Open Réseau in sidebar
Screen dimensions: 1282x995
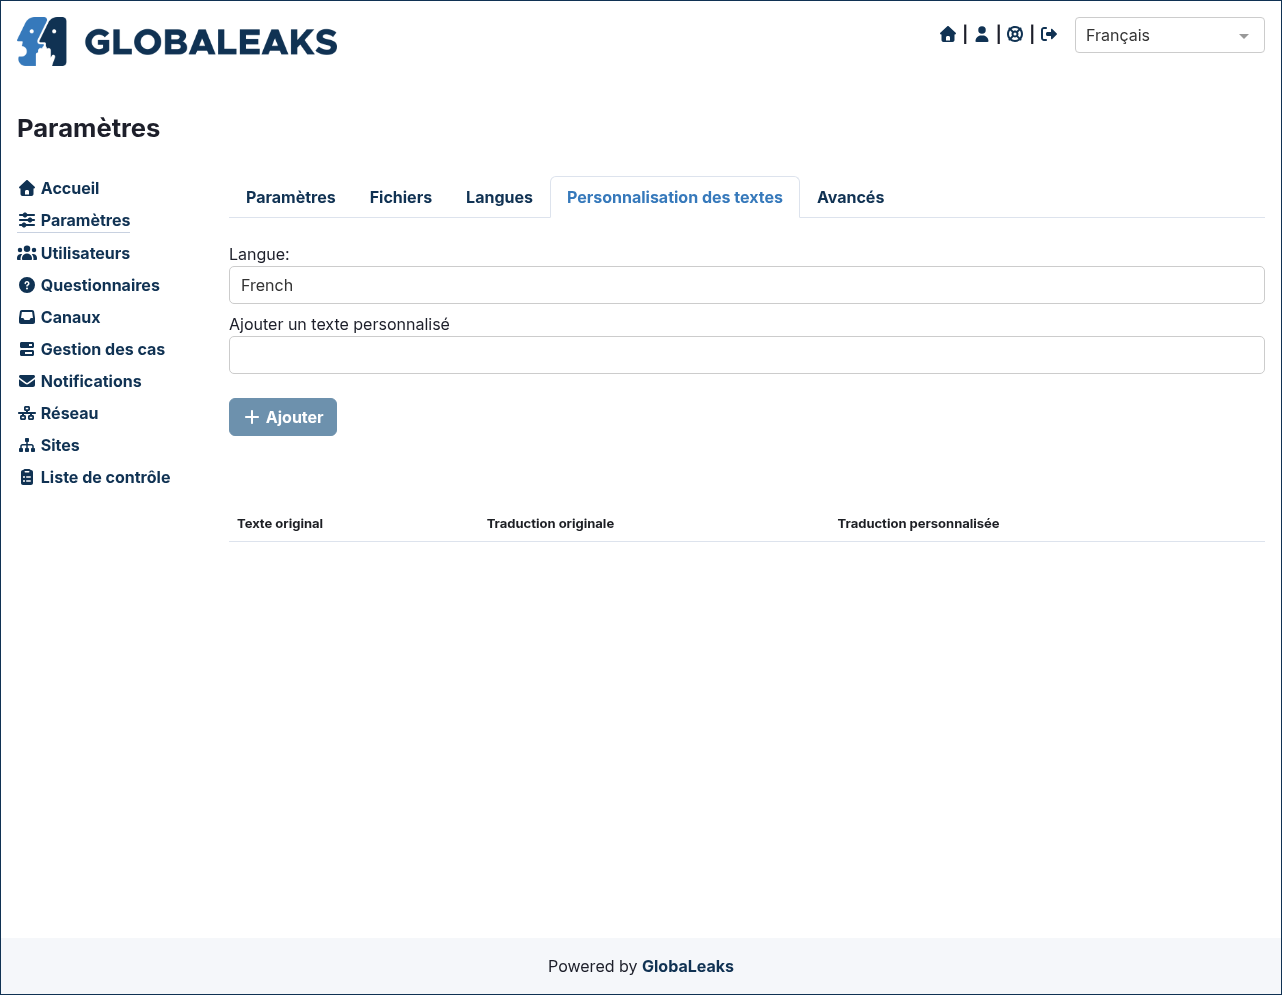pos(69,413)
